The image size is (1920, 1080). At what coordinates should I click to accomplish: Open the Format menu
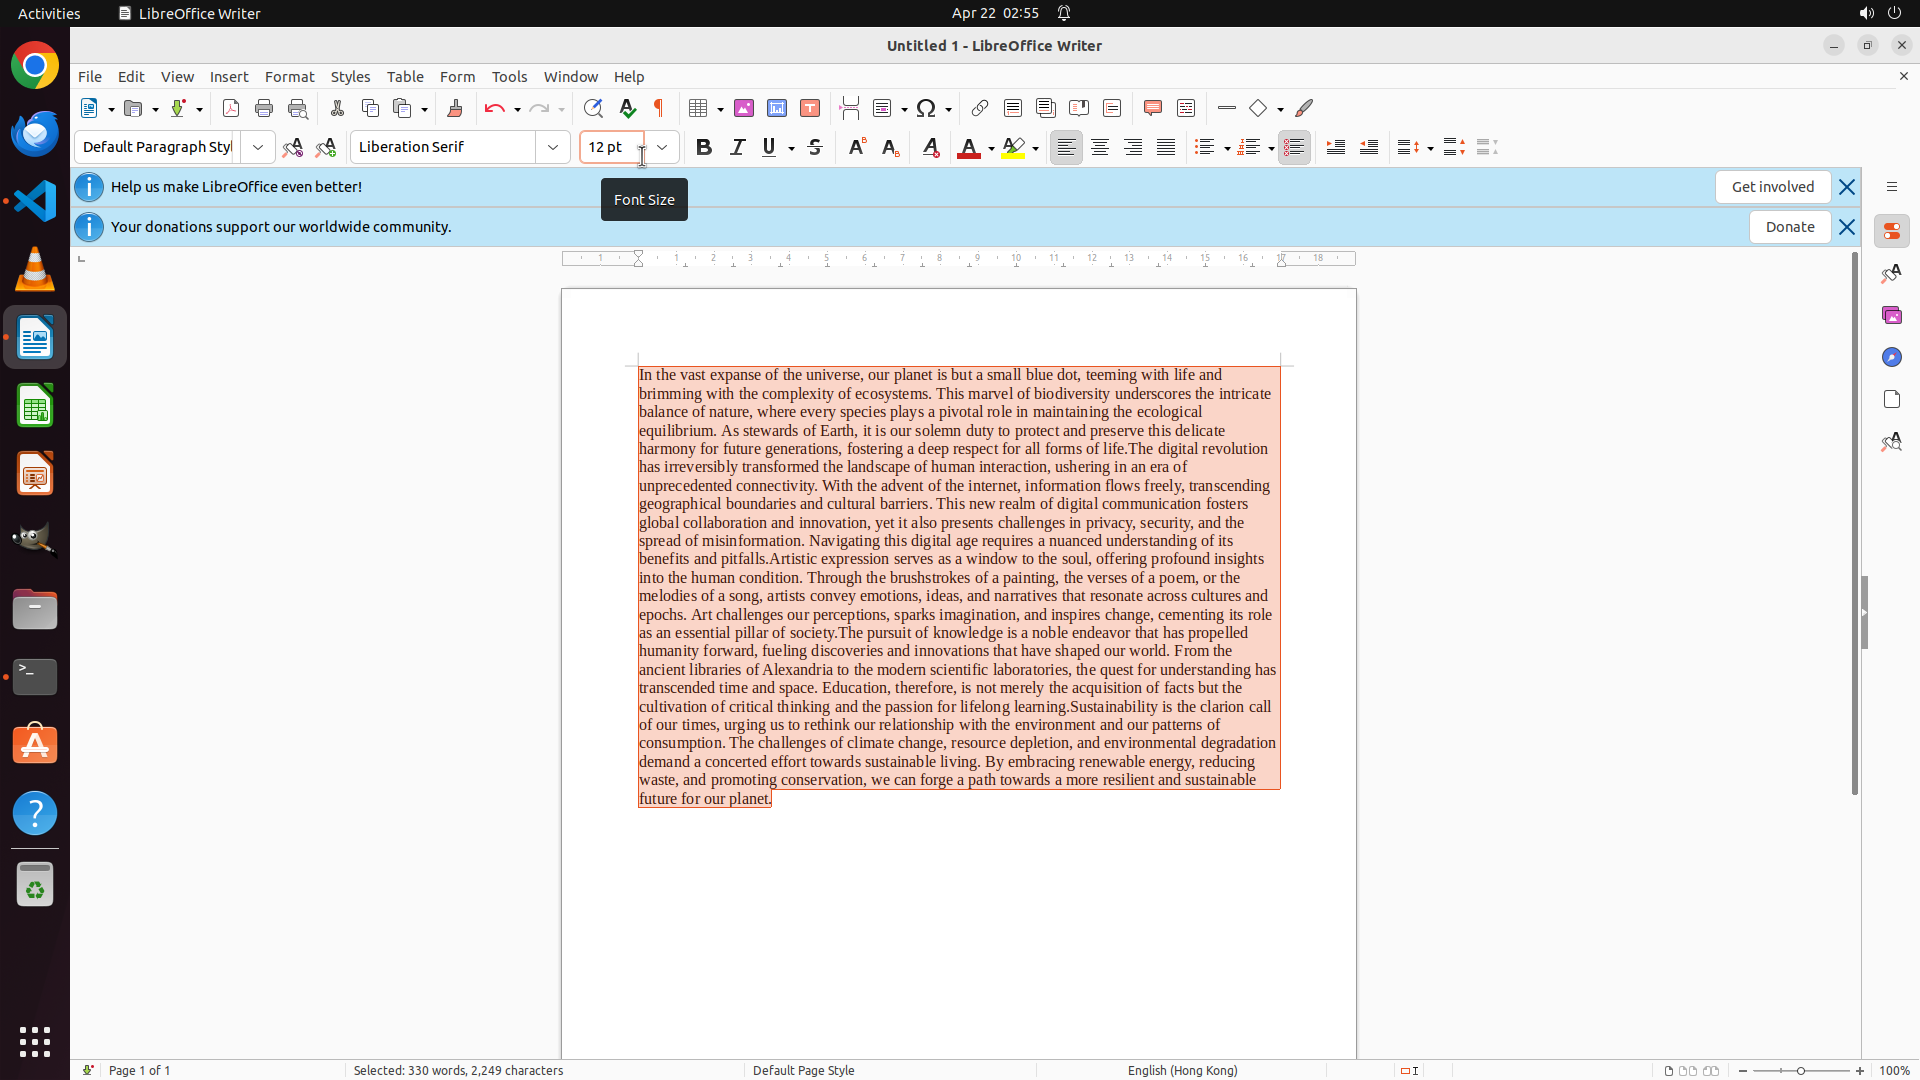pos(289,77)
